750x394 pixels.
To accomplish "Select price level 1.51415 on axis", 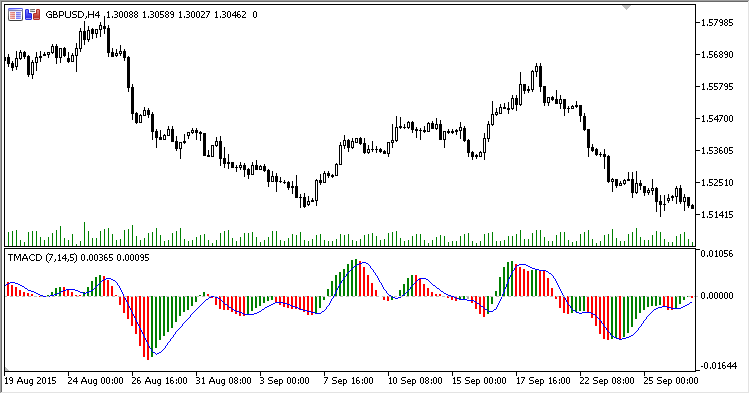I will tap(717, 215).
